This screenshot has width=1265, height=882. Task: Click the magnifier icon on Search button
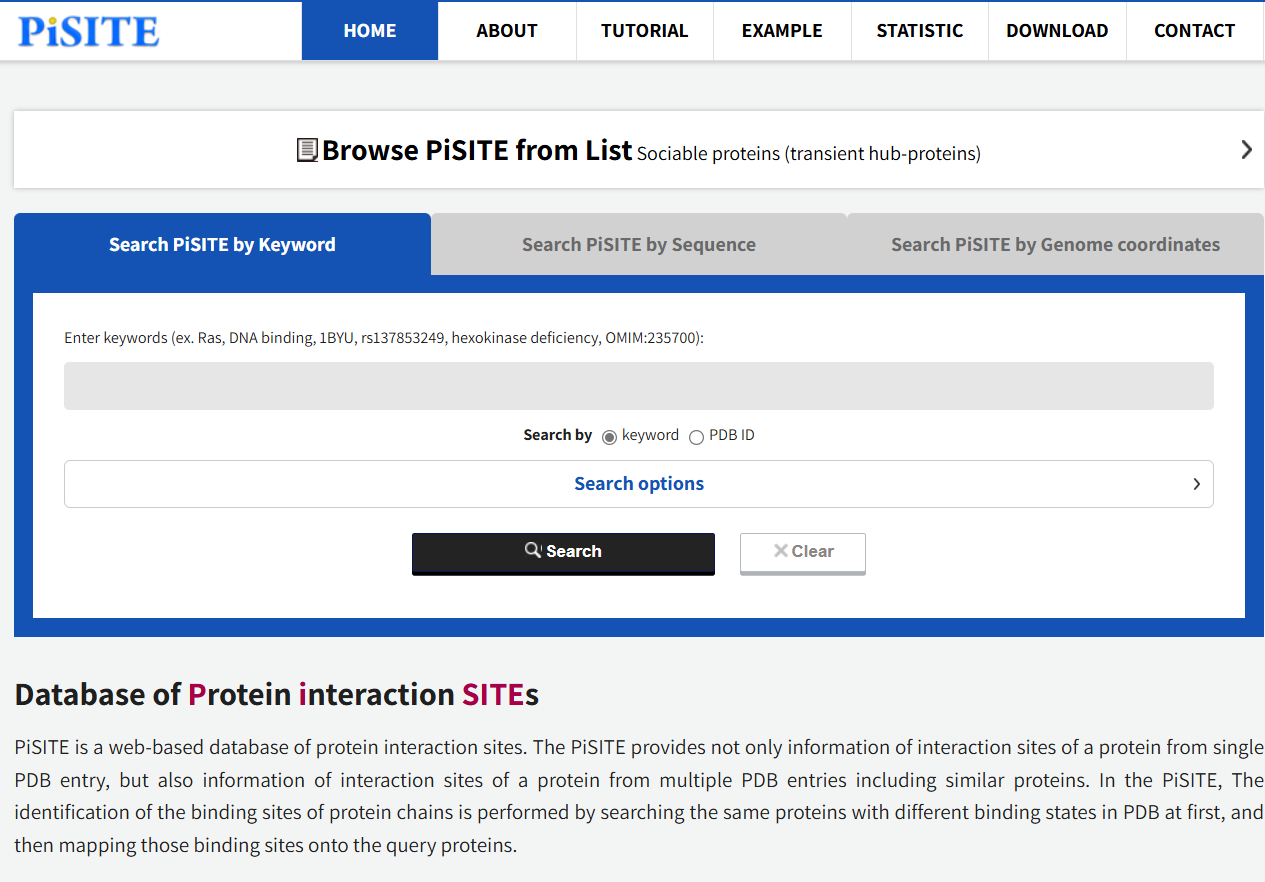pos(534,550)
